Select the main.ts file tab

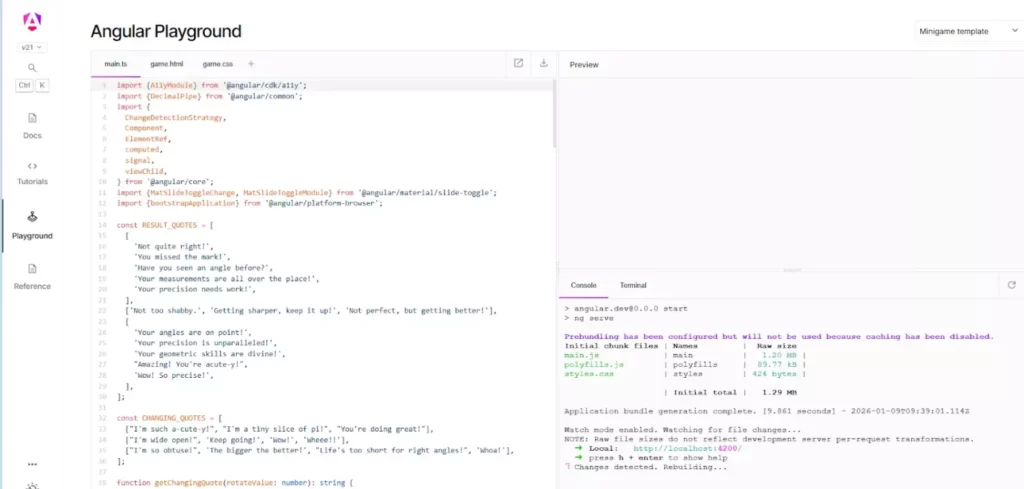[x=115, y=64]
